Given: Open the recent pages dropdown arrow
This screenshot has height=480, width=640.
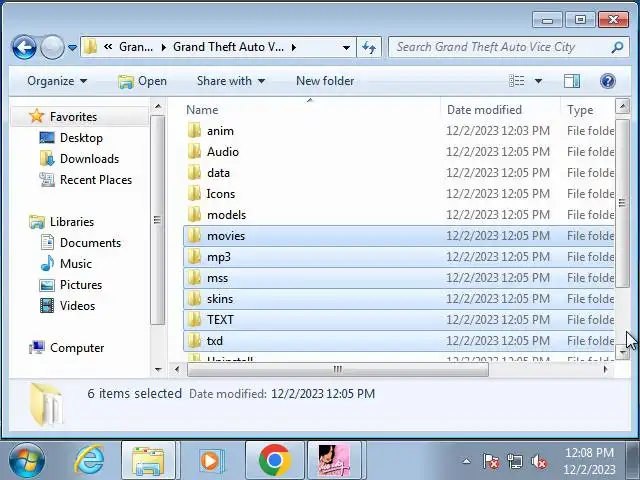Looking at the screenshot, I should pos(72,48).
